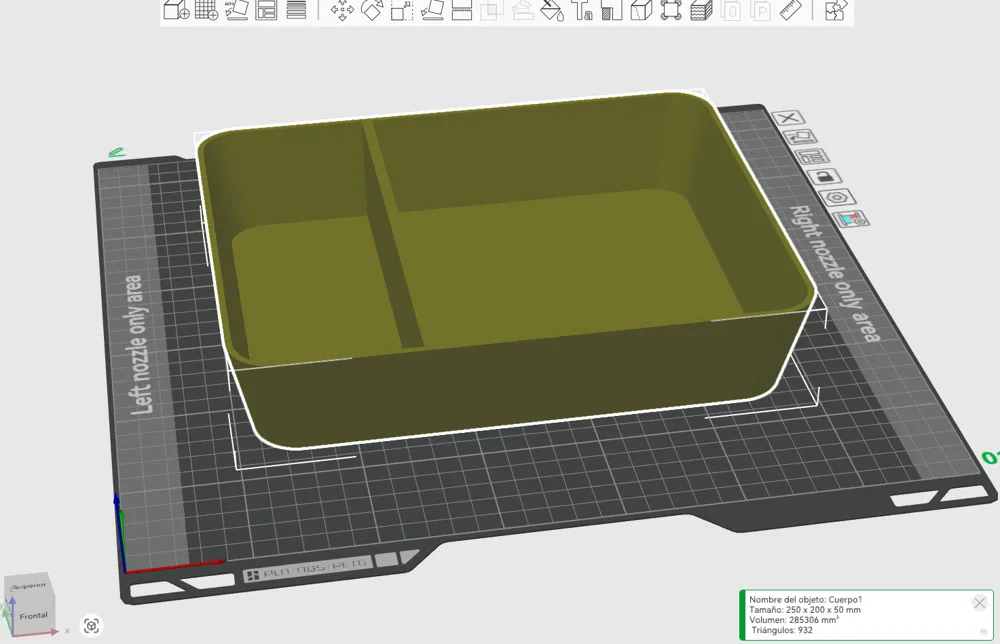The height and width of the screenshot is (644, 1000).
Task: Select the Scale tool
Action: (x=402, y=13)
